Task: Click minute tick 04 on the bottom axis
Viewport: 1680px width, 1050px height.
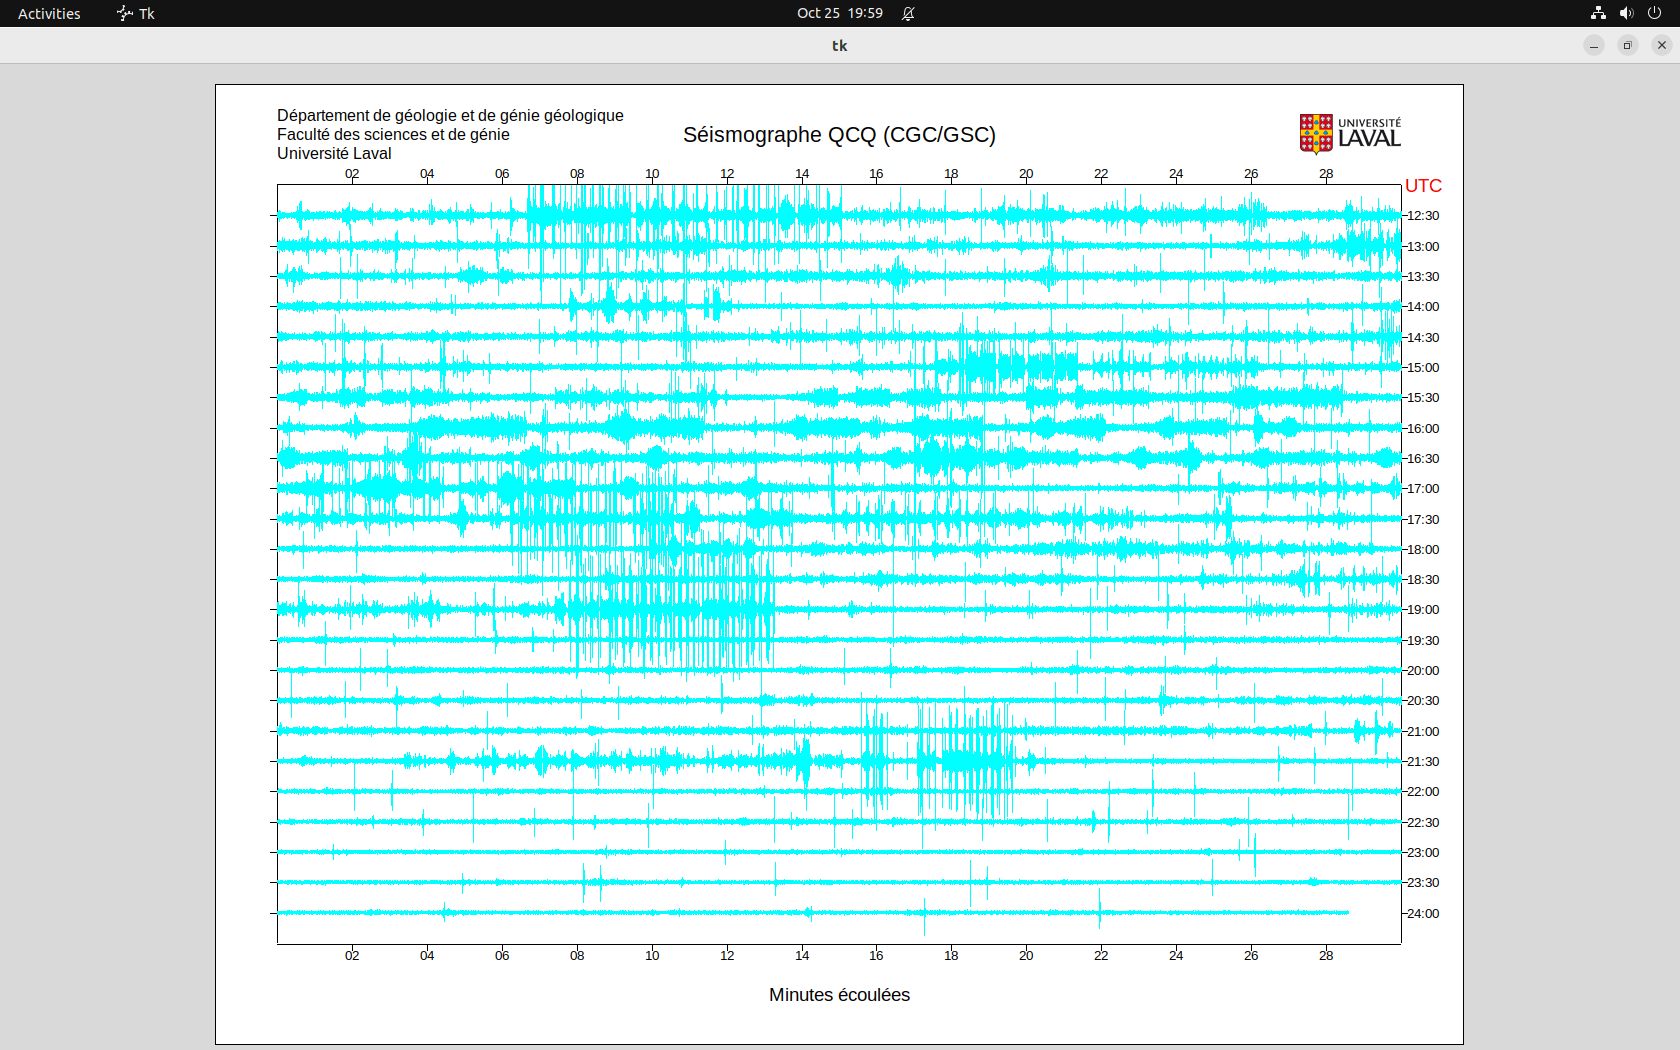Action: coord(427,956)
